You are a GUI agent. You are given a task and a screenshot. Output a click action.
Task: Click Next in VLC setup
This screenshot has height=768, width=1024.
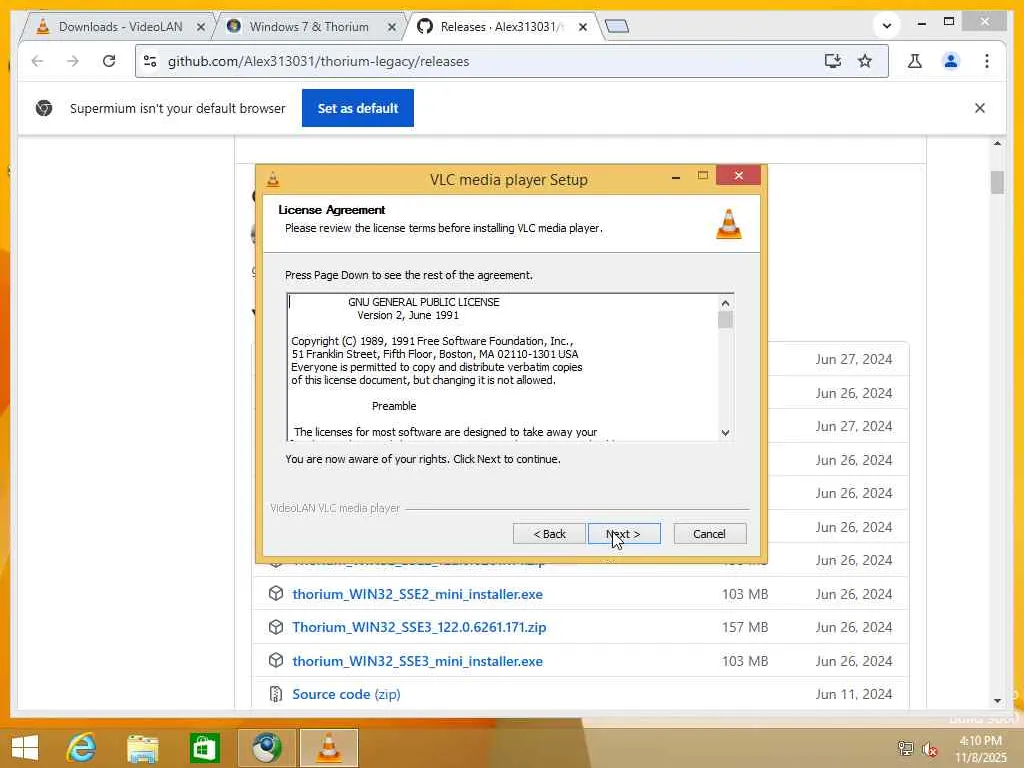pyautogui.click(x=624, y=534)
